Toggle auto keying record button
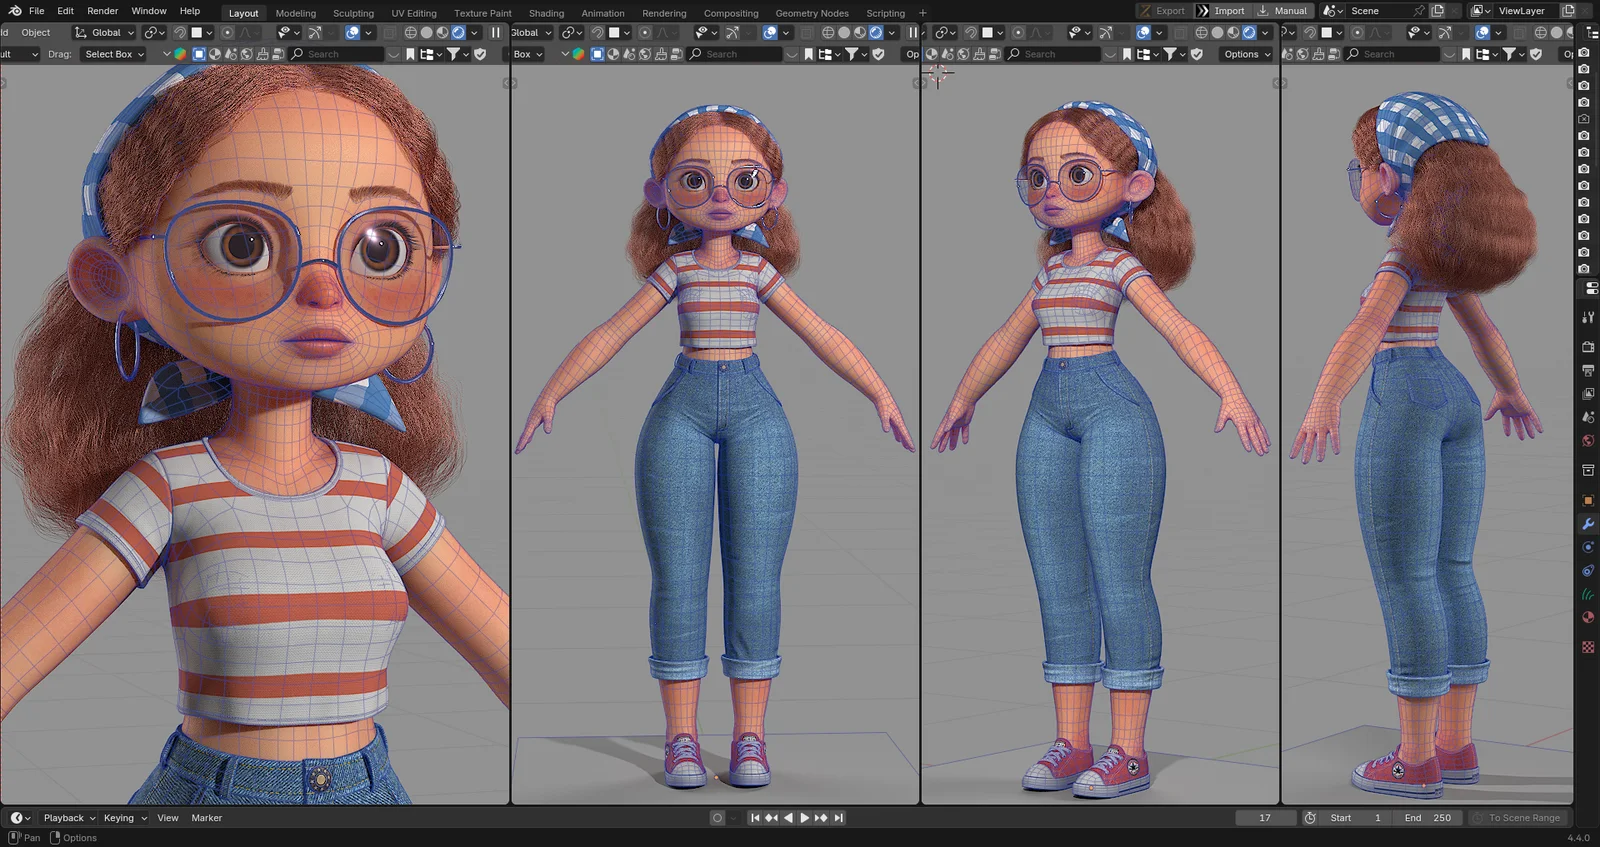The height and width of the screenshot is (847, 1600). tap(717, 818)
